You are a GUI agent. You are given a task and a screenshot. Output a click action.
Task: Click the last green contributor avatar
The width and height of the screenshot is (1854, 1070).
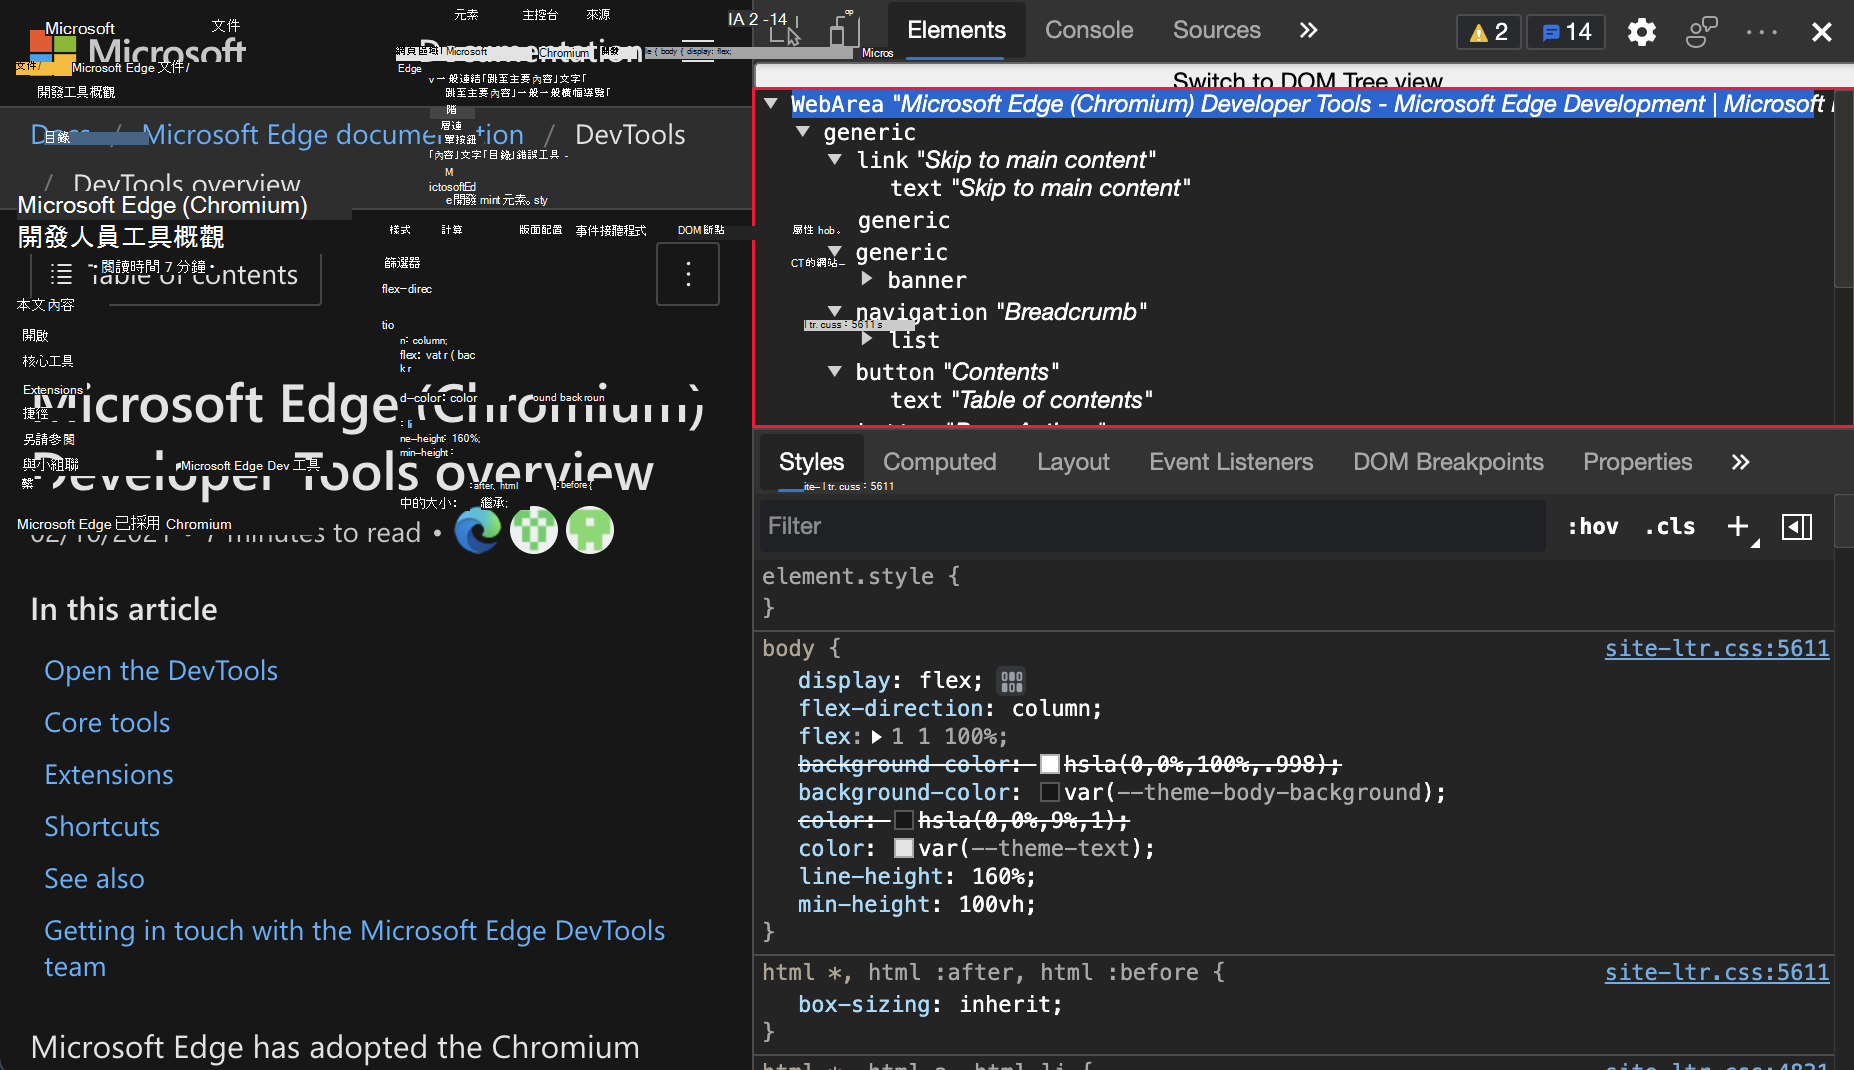point(590,530)
